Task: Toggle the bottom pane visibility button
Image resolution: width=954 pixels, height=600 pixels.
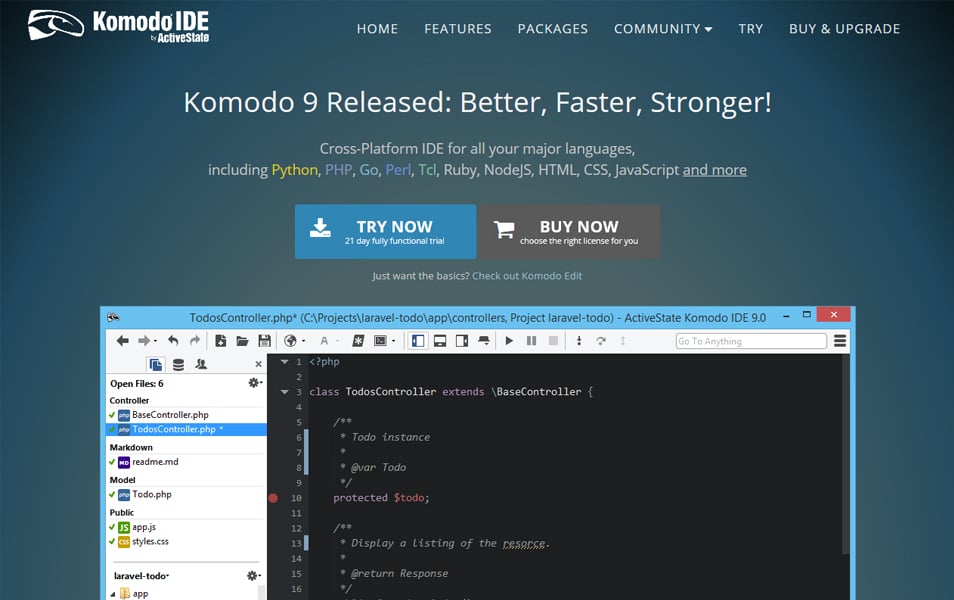Action: click(439, 341)
